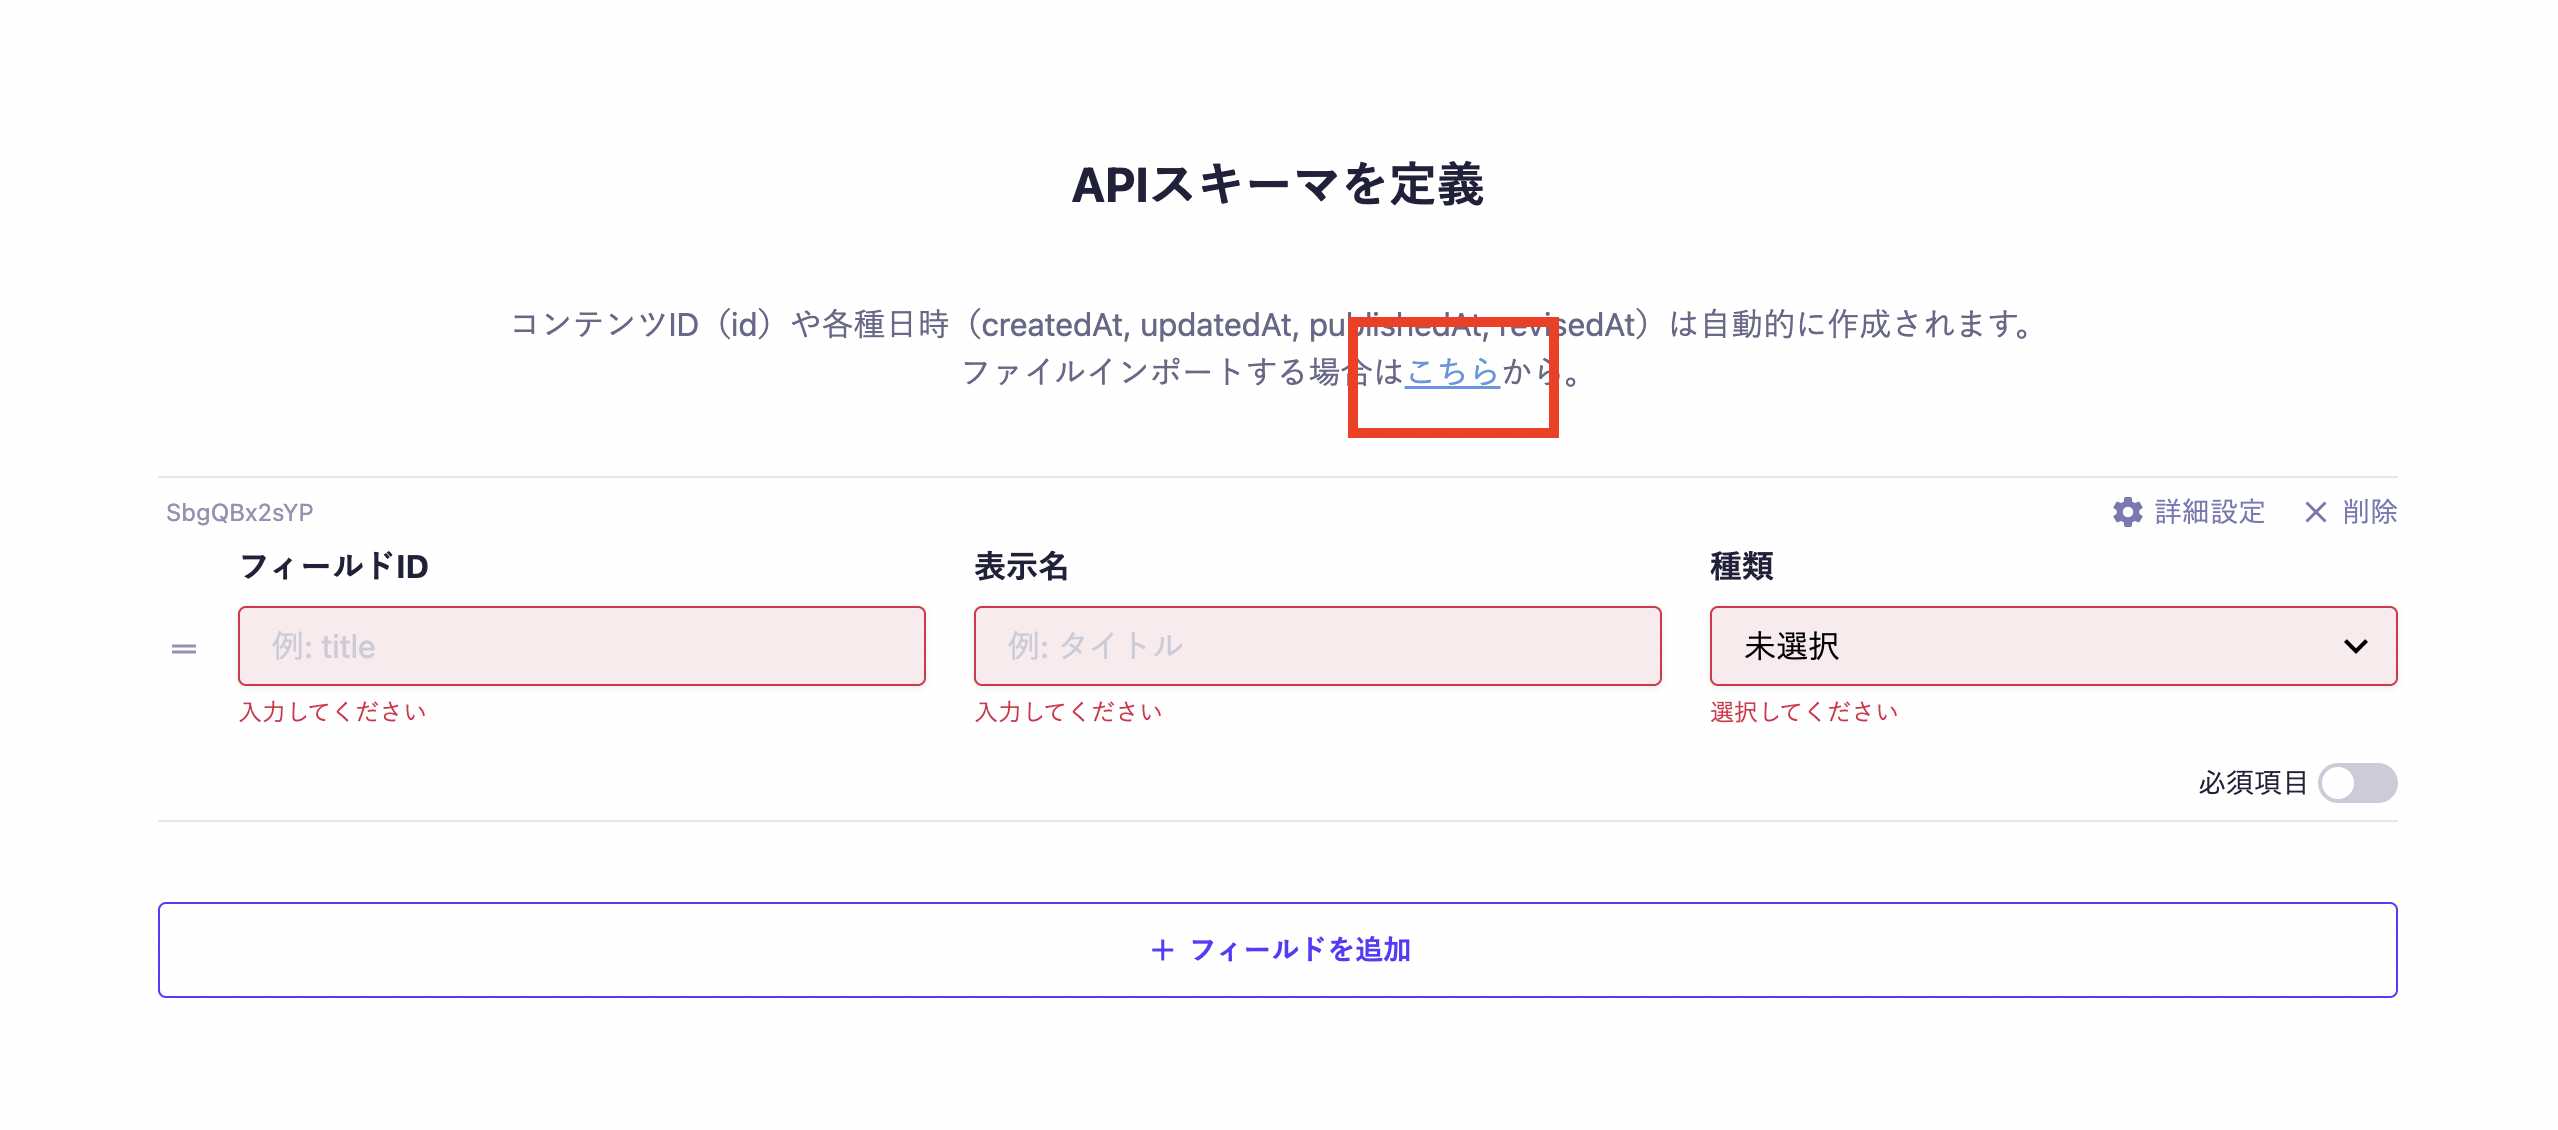Click the 表示名 column label

pos(1021,567)
